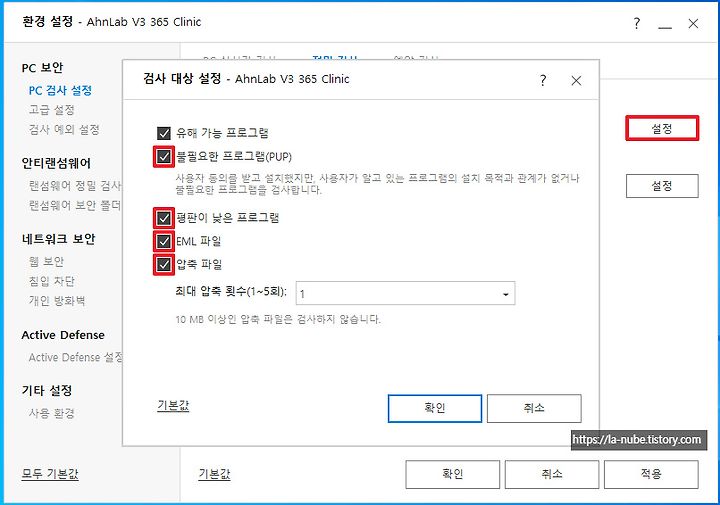
Task: Toggle 평판이 낮은 프로그램 checkbox
Action: pyautogui.click(x=164, y=218)
